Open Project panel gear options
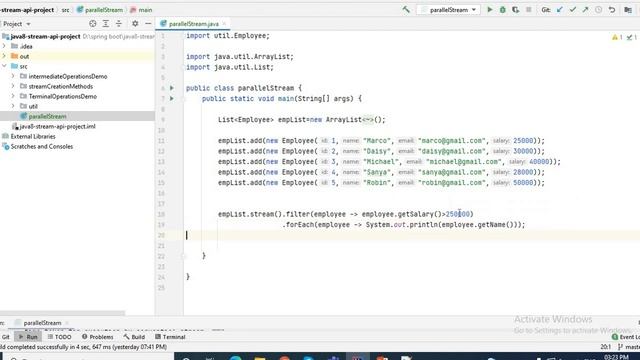 pyautogui.click(x=135, y=24)
